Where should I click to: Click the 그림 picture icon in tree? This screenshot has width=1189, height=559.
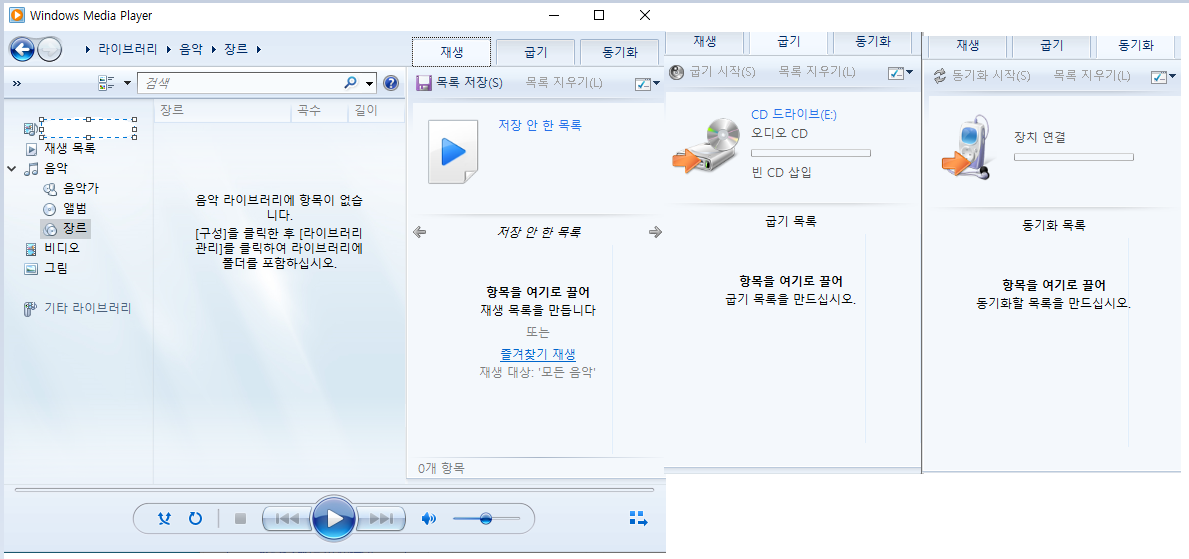click(30, 268)
